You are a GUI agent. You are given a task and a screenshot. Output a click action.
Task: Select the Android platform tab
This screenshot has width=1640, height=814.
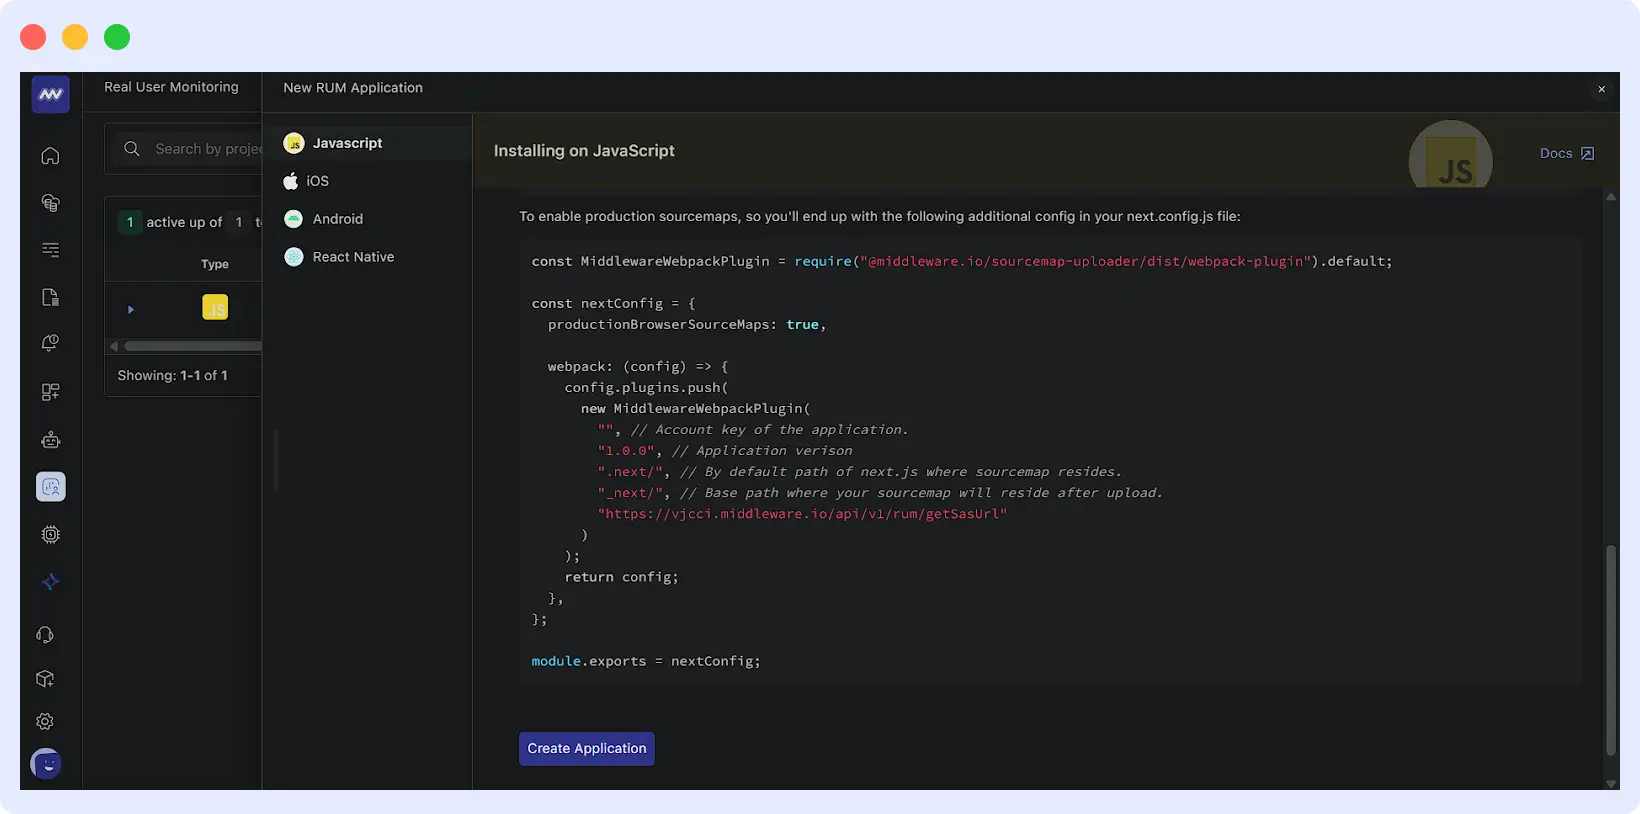coord(367,219)
